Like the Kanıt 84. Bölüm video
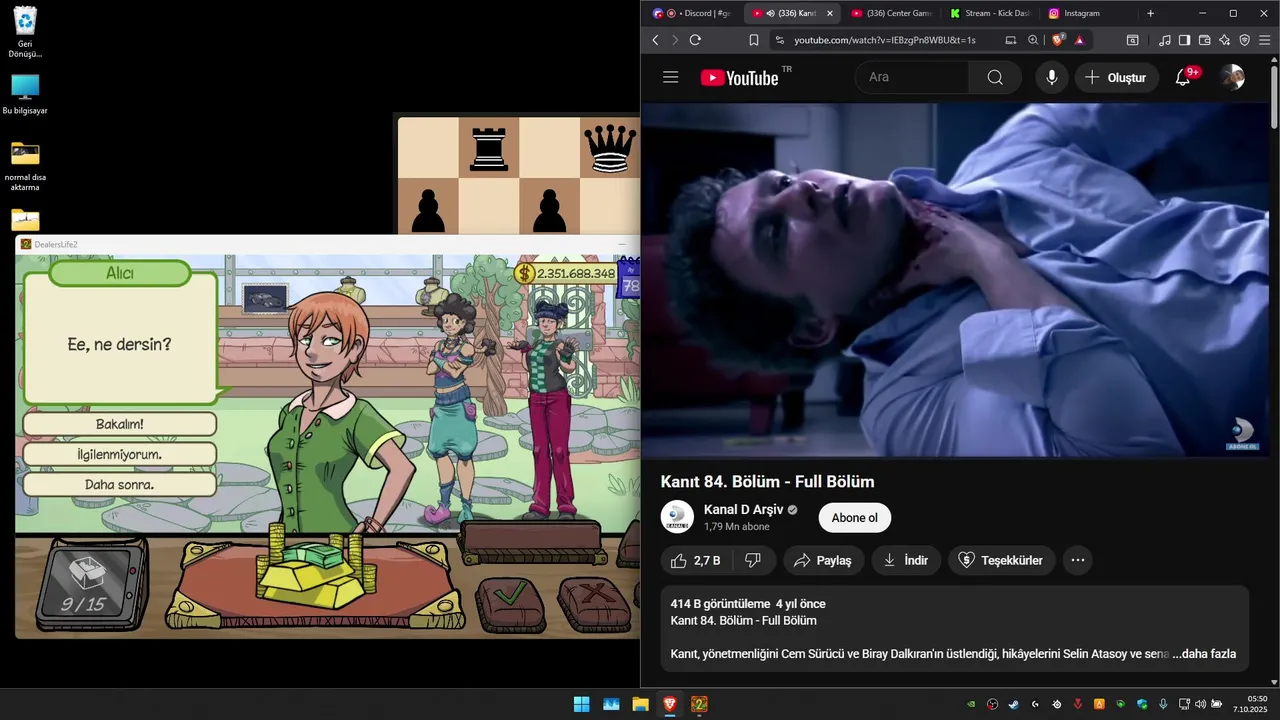The height and width of the screenshot is (720, 1280). pyautogui.click(x=695, y=560)
